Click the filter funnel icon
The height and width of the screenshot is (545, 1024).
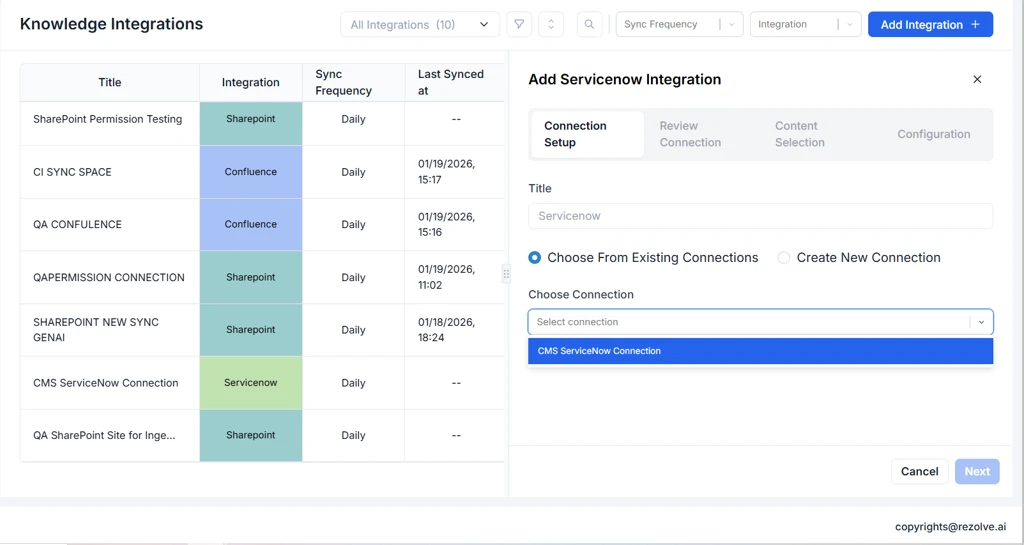coord(519,24)
